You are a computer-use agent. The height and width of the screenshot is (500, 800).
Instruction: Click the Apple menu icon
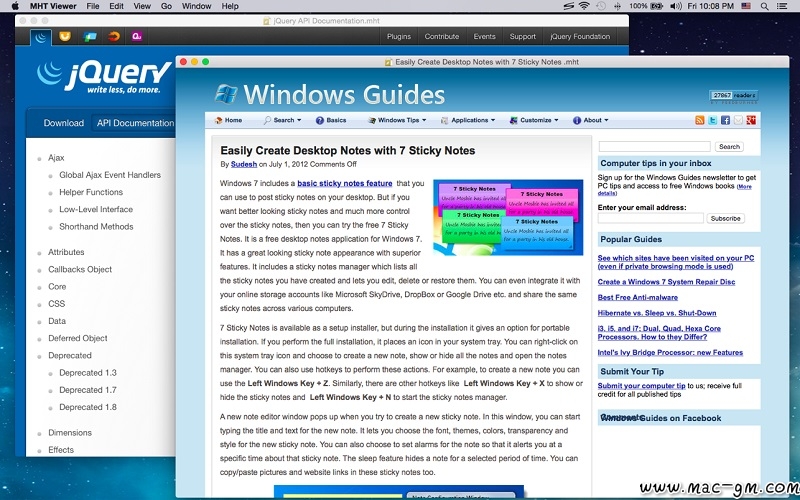(15, 6)
